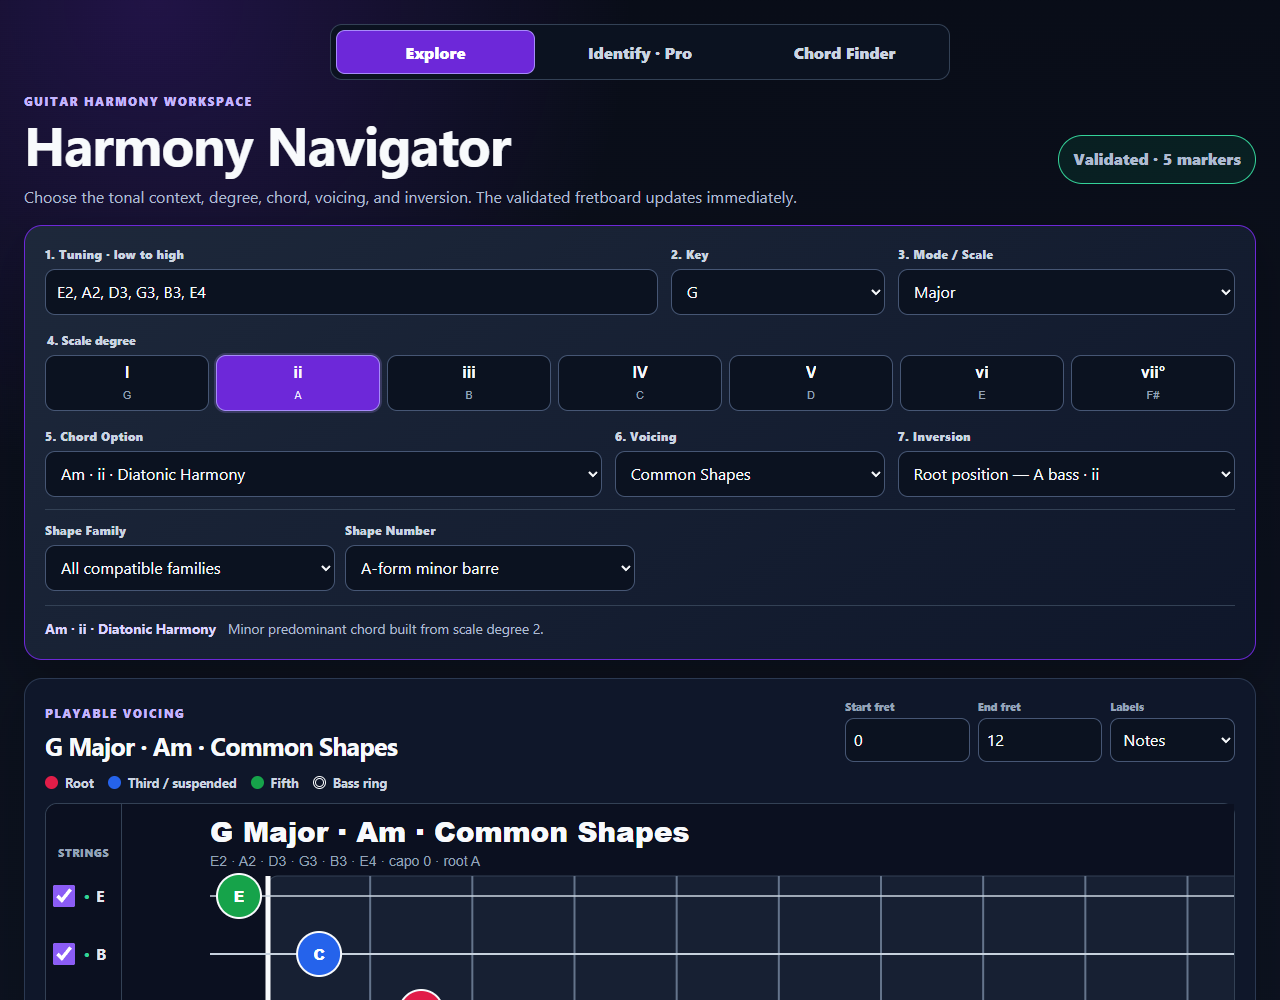
Task: Click the Harmony Navigator heading
Action: coord(268,148)
